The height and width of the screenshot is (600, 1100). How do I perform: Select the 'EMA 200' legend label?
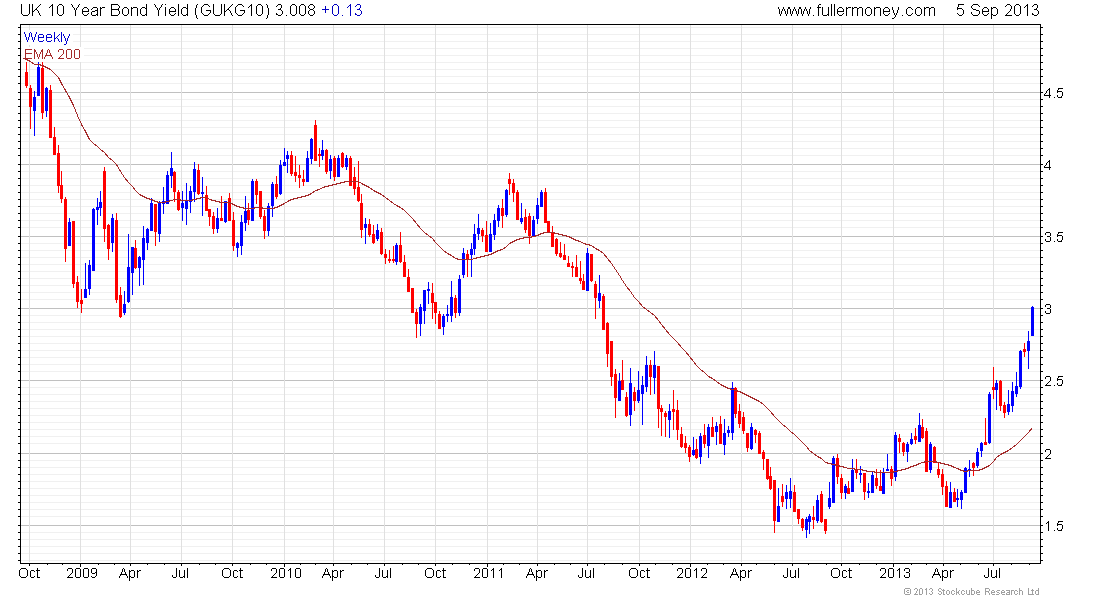[x=52, y=54]
